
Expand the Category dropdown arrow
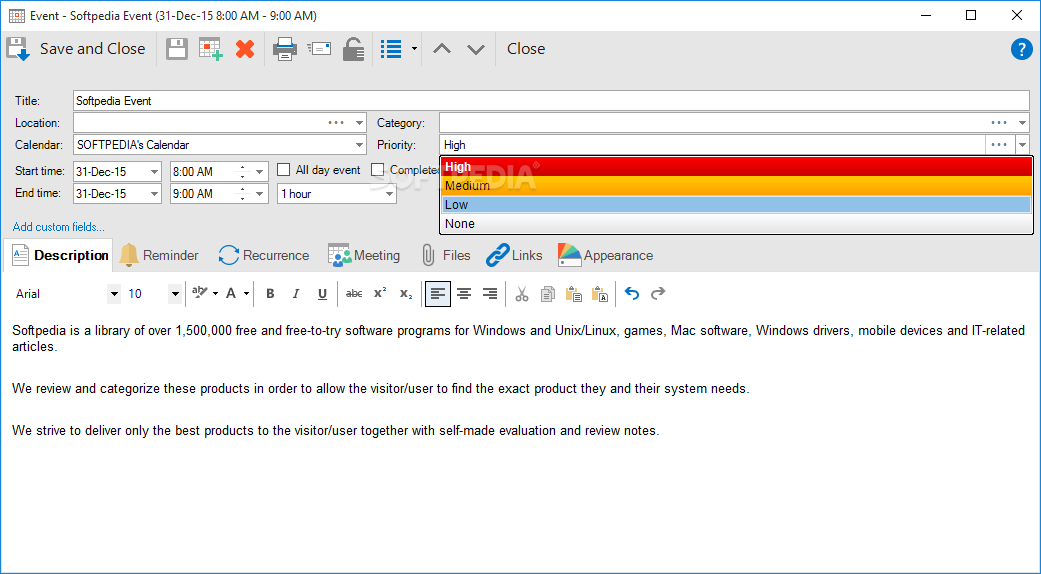1022,123
